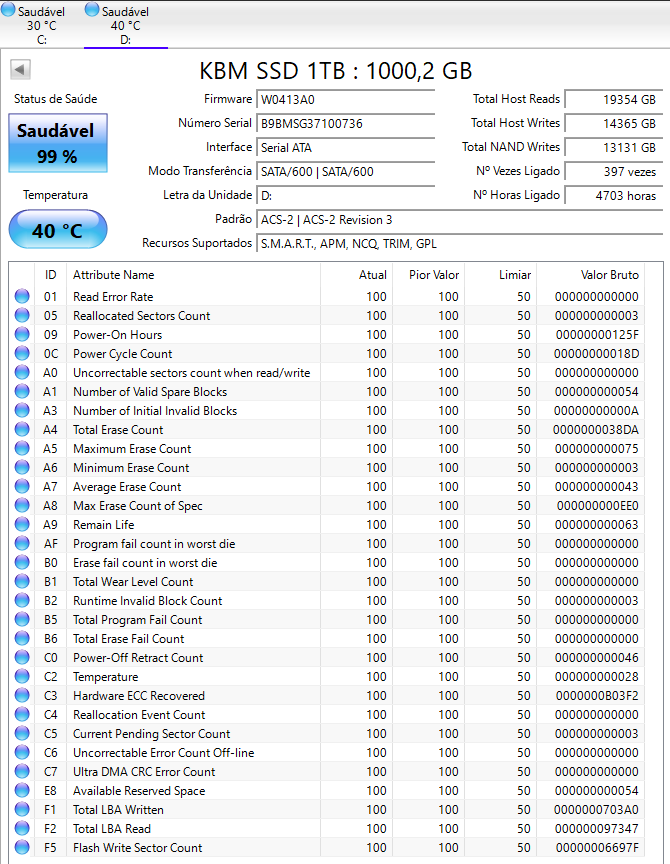Click the Attribute Name column header

click(193, 275)
